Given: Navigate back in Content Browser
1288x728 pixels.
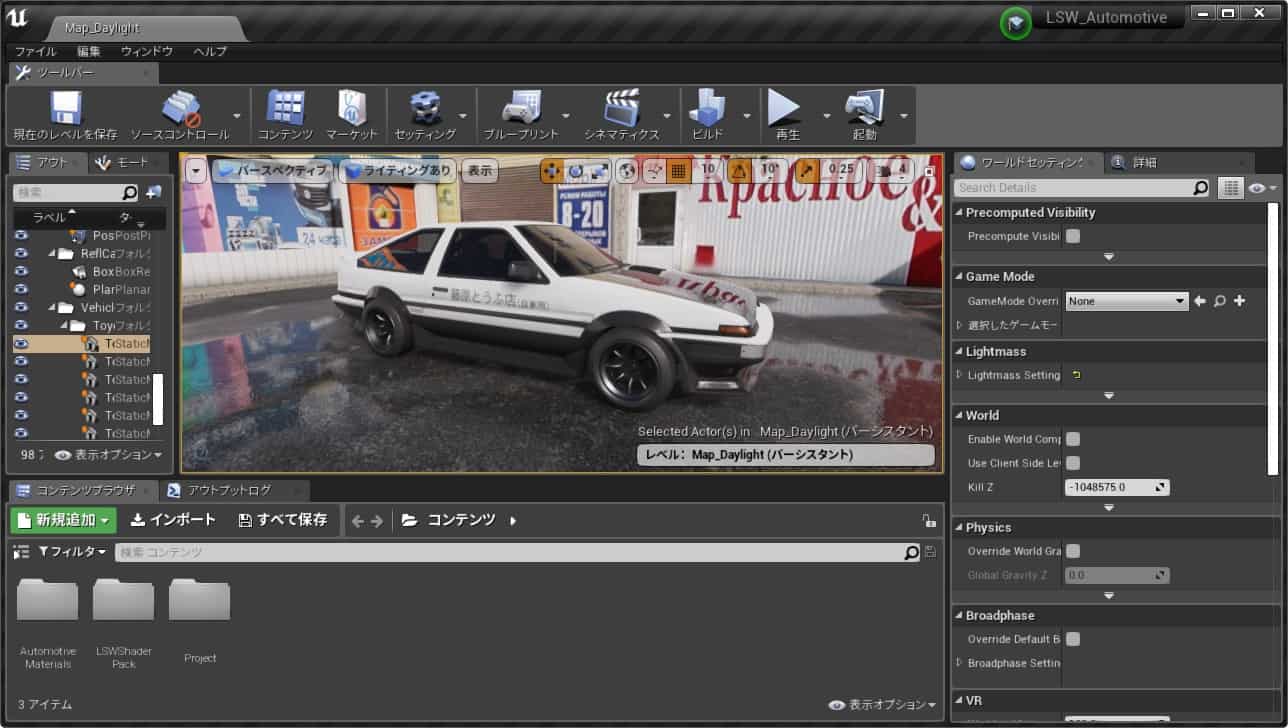Looking at the screenshot, I should (358, 521).
